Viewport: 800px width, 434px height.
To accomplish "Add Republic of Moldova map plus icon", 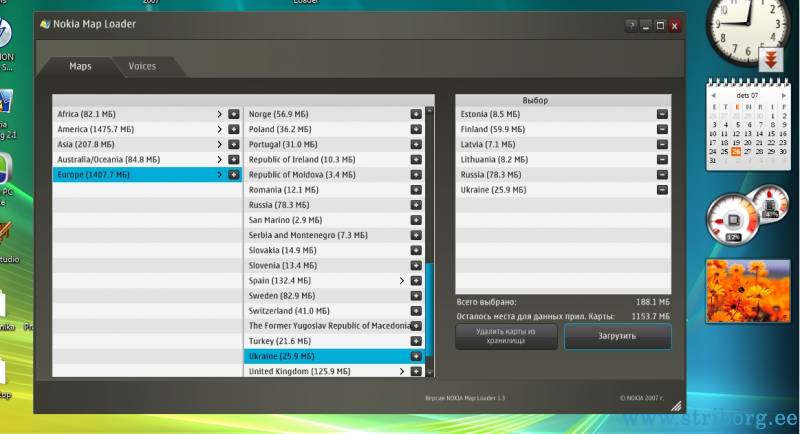I will pyautogui.click(x=416, y=175).
